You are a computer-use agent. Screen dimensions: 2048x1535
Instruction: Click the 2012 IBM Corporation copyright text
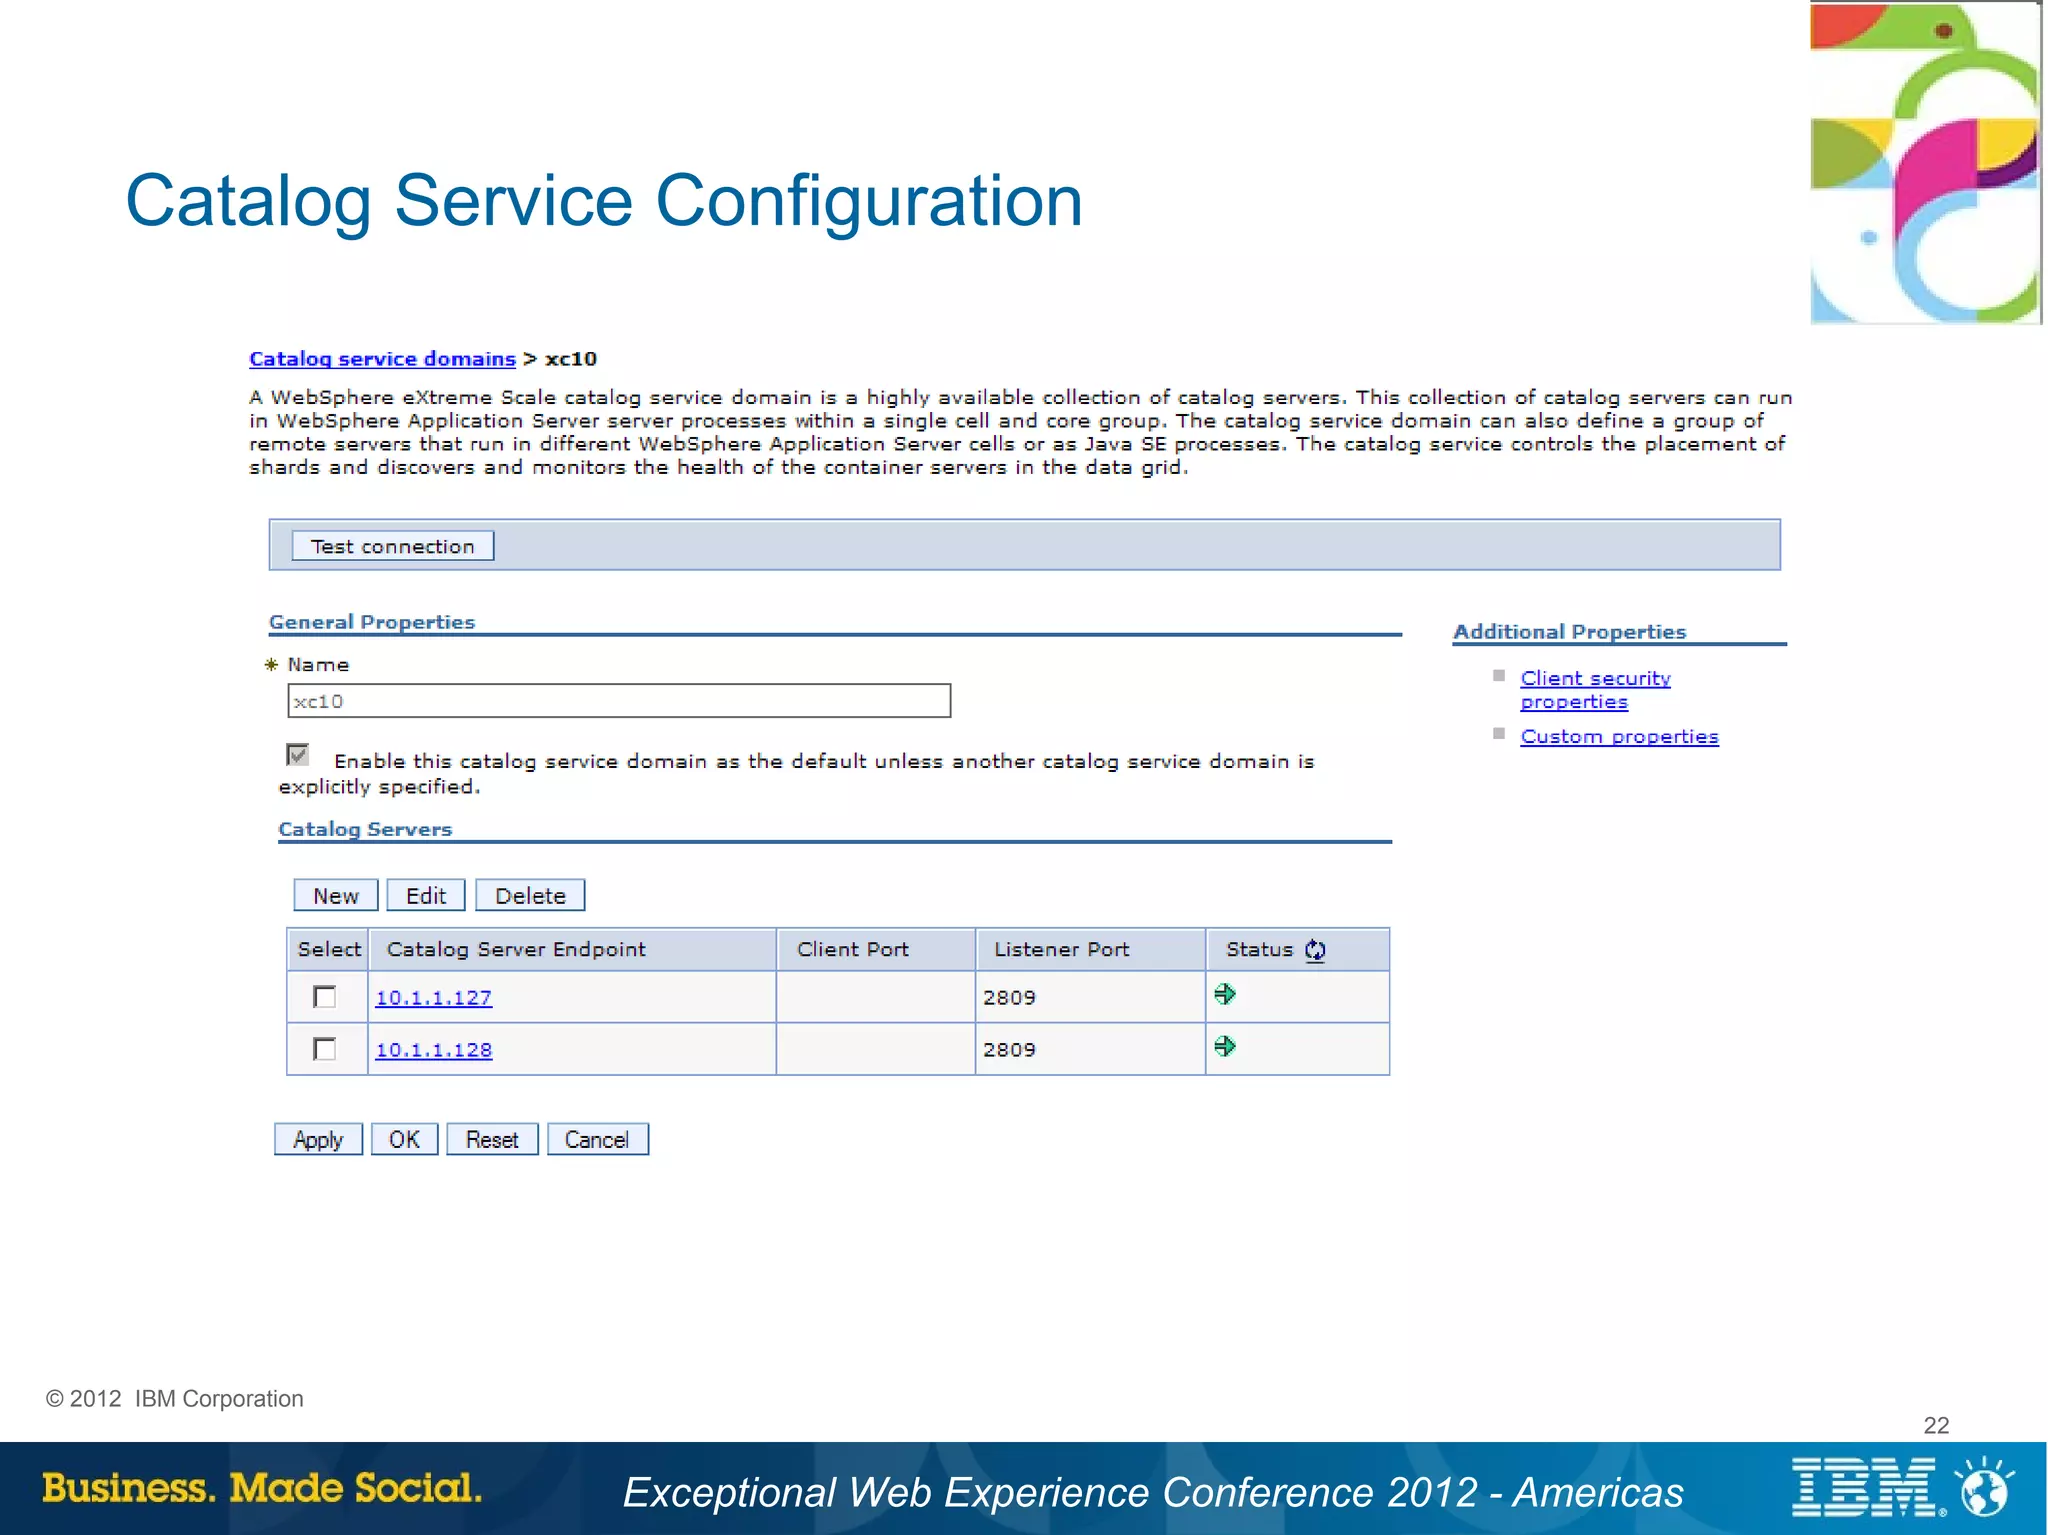(x=175, y=1399)
